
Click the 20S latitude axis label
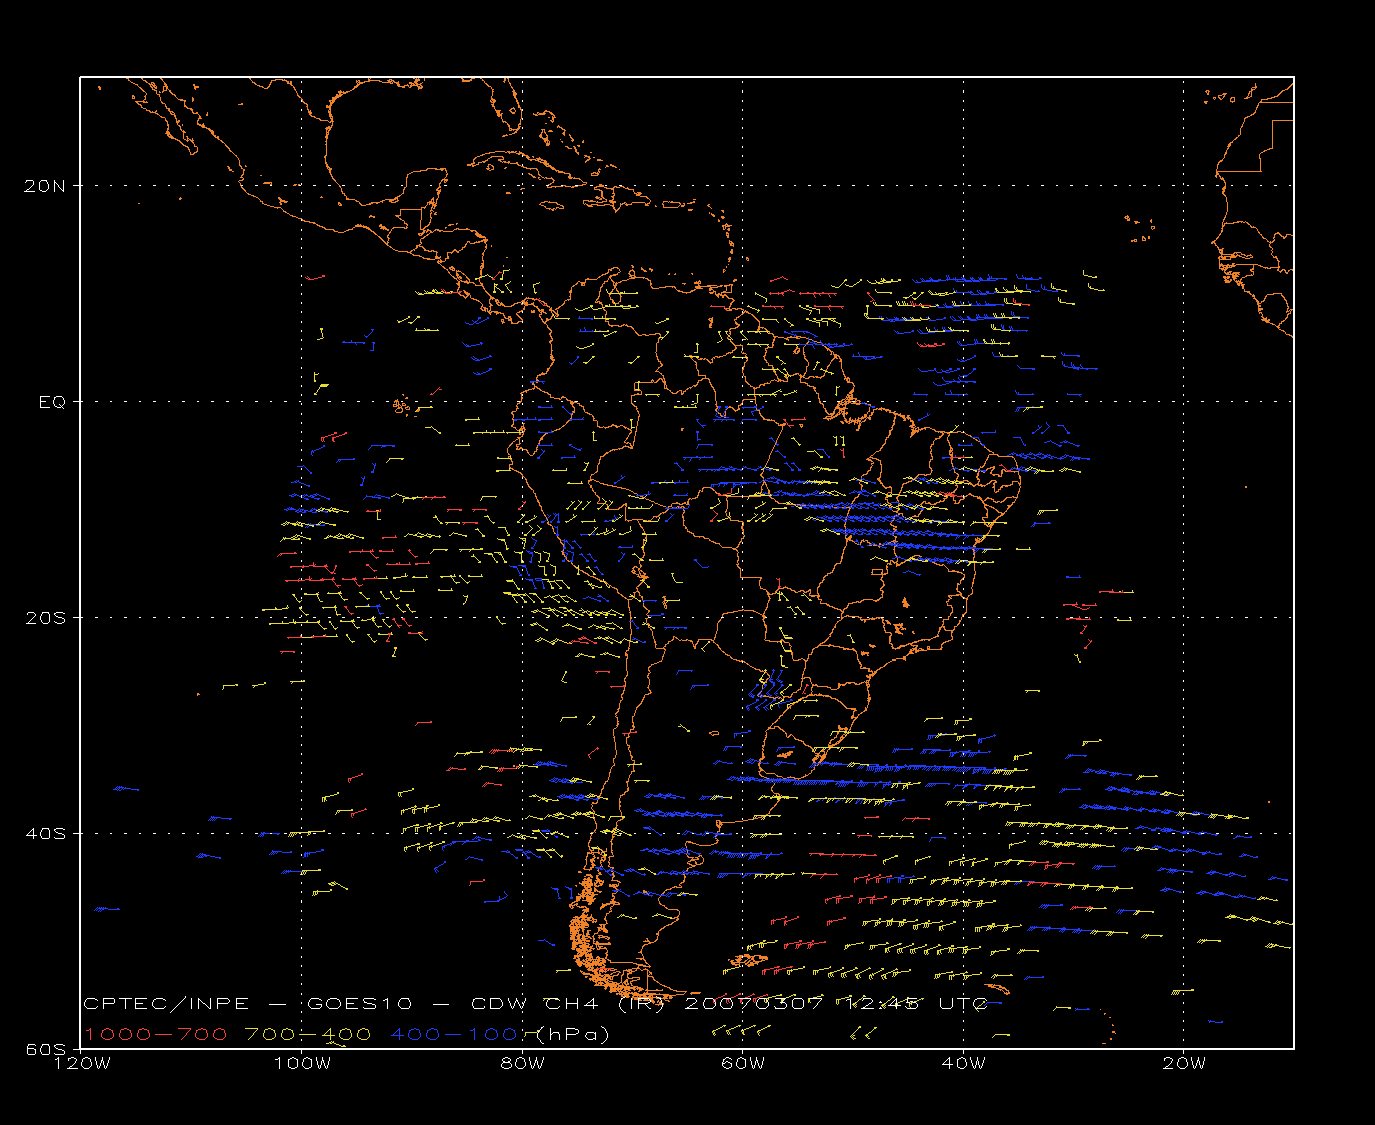coord(47,618)
